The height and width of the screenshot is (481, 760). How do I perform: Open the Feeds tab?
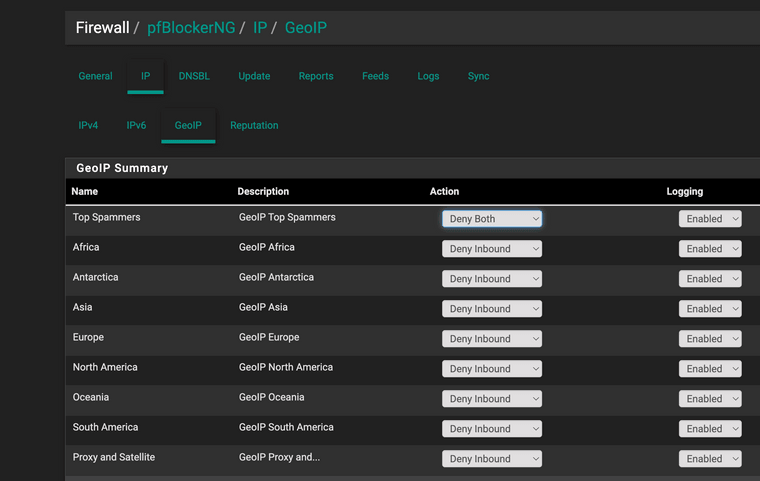[375, 76]
